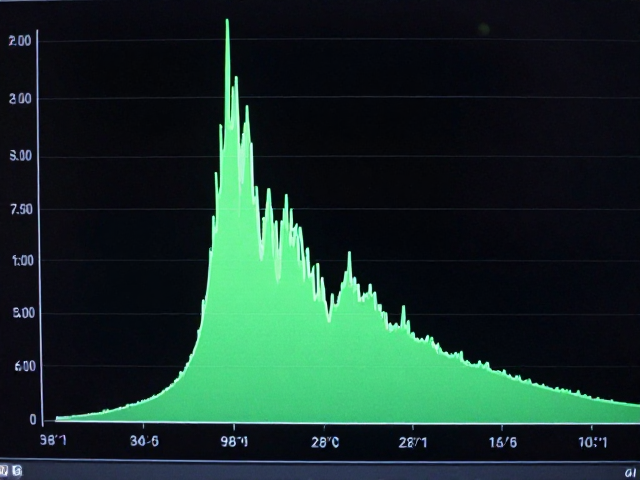Click the x-axis label 10:'1
Screen dimensions: 640x480
[x=593, y=442]
